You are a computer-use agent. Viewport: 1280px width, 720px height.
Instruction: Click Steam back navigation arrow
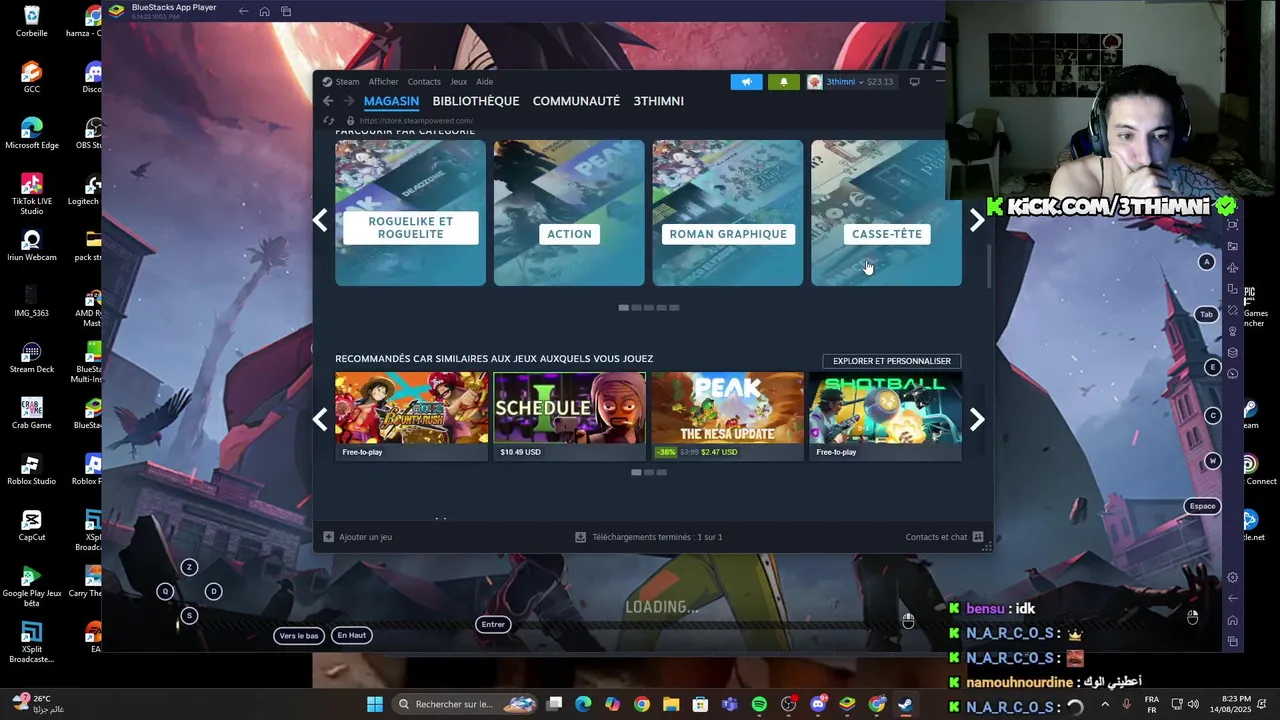point(328,101)
